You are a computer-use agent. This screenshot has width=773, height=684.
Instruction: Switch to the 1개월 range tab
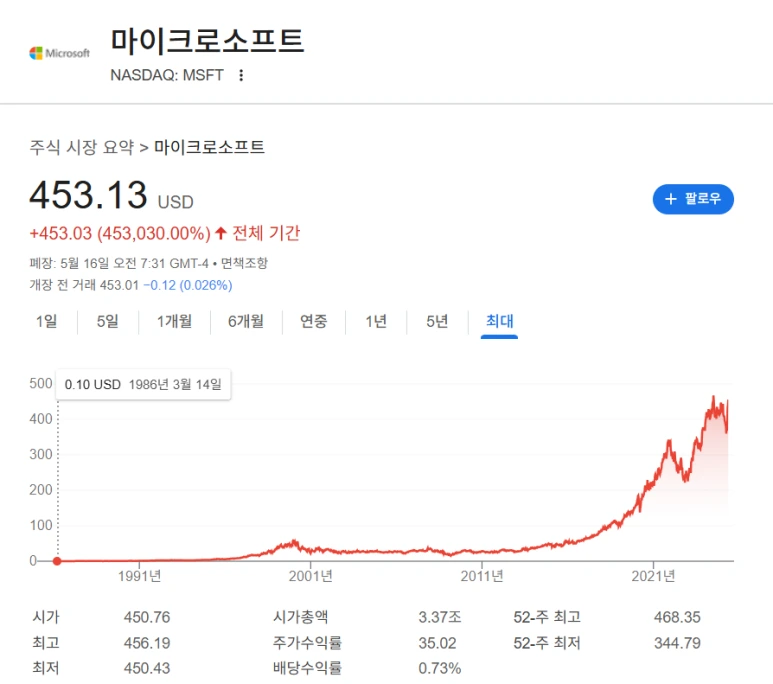pyautogui.click(x=174, y=322)
